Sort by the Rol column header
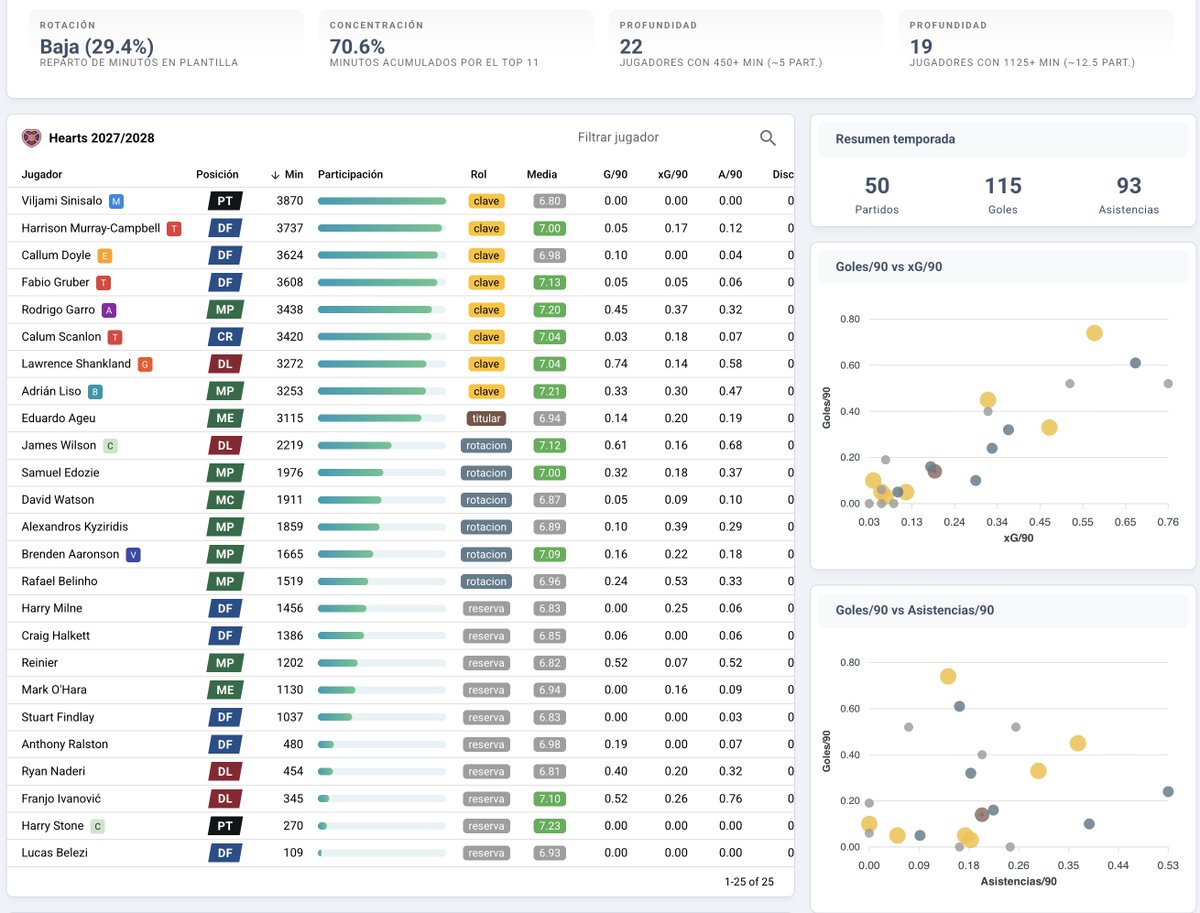1200x913 pixels. [x=478, y=174]
